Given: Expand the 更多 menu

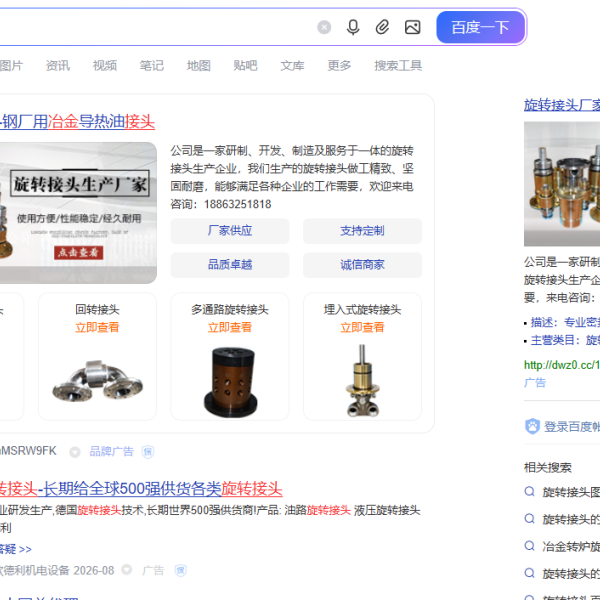Looking at the screenshot, I should [339, 66].
